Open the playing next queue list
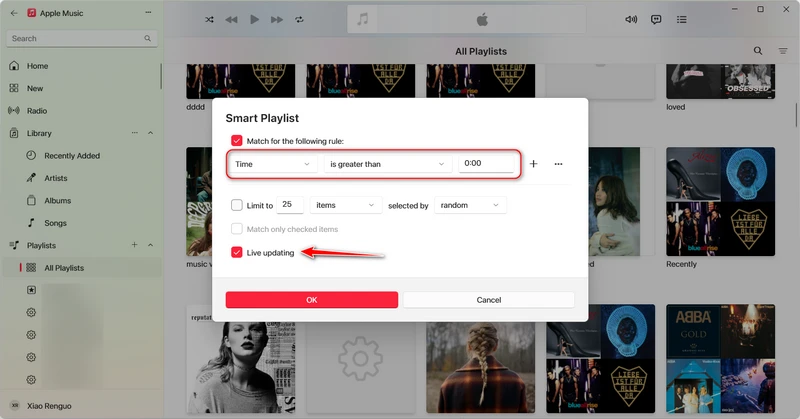Viewport: 800px width, 419px height. (x=681, y=19)
